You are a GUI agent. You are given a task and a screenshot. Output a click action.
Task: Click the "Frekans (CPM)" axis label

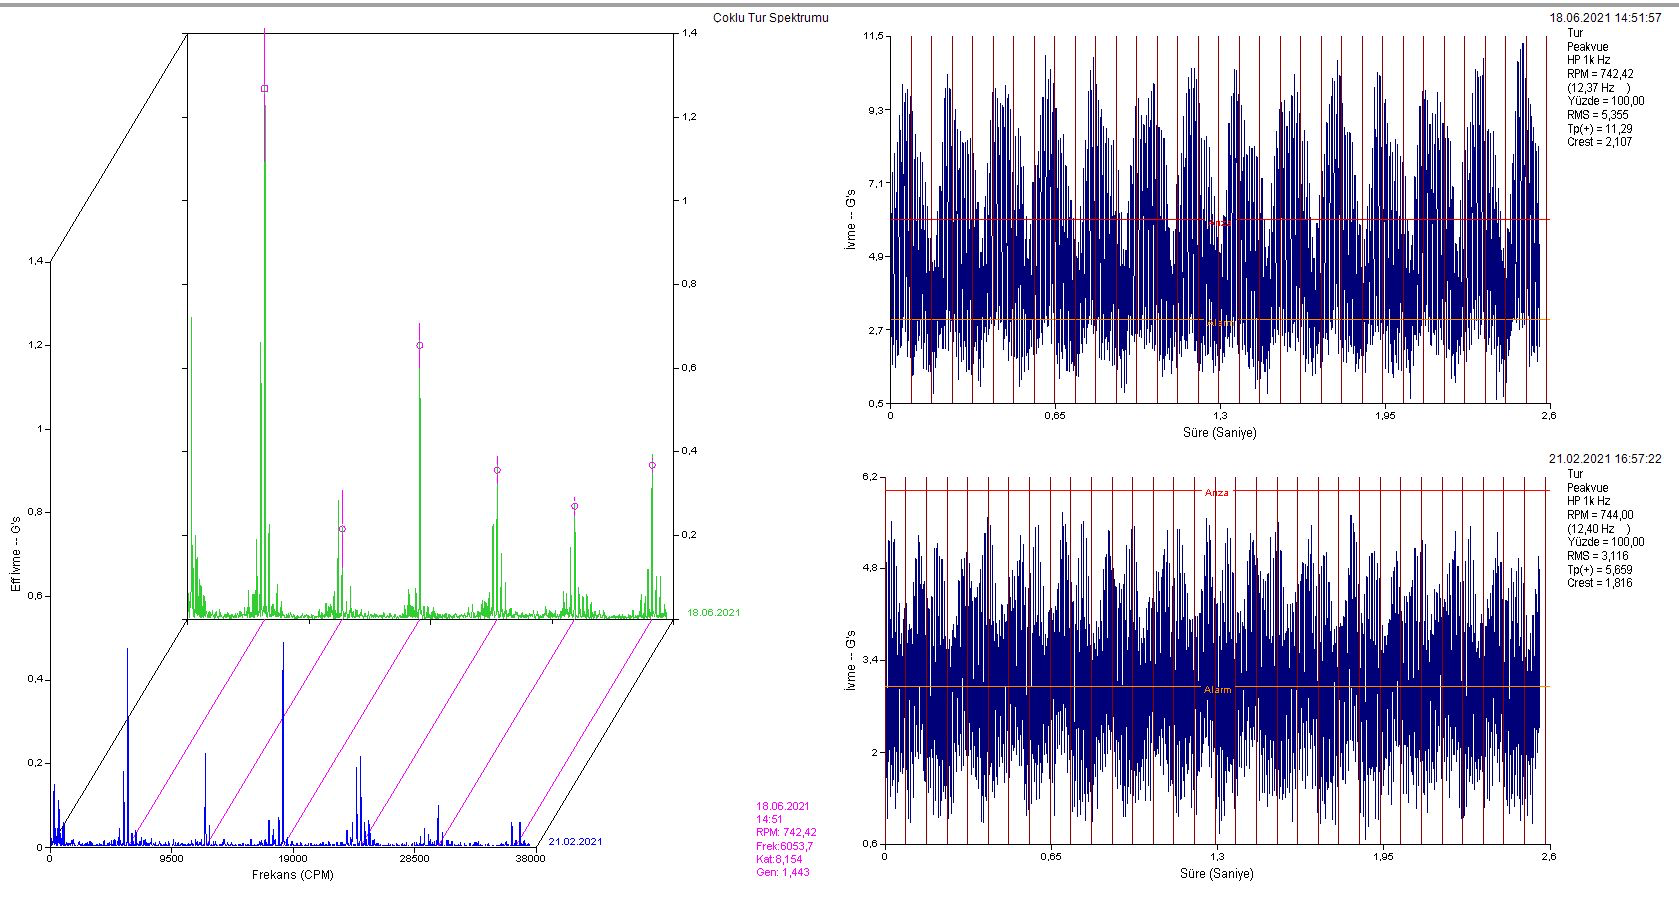point(292,875)
